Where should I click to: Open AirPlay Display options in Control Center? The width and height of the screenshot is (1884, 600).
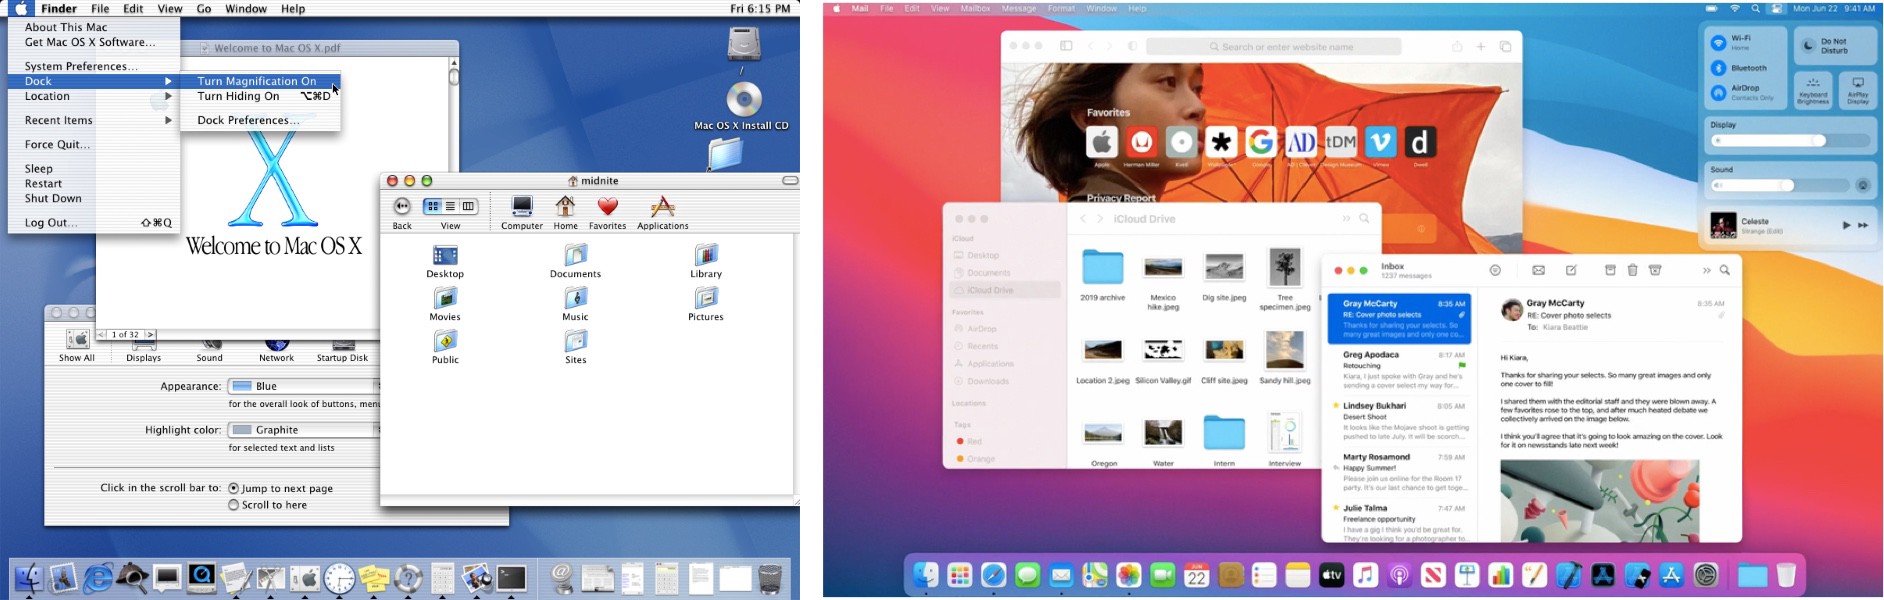point(1858,90)
